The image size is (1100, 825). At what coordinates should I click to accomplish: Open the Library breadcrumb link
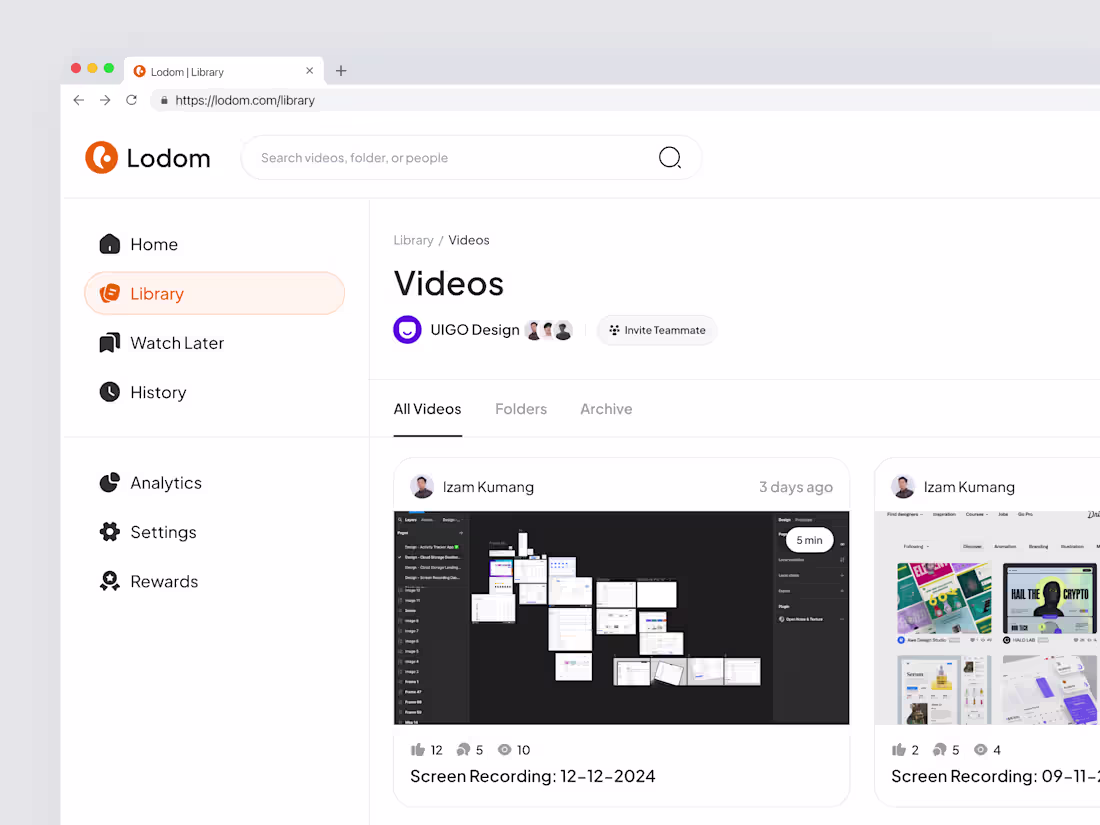[413, 240]
